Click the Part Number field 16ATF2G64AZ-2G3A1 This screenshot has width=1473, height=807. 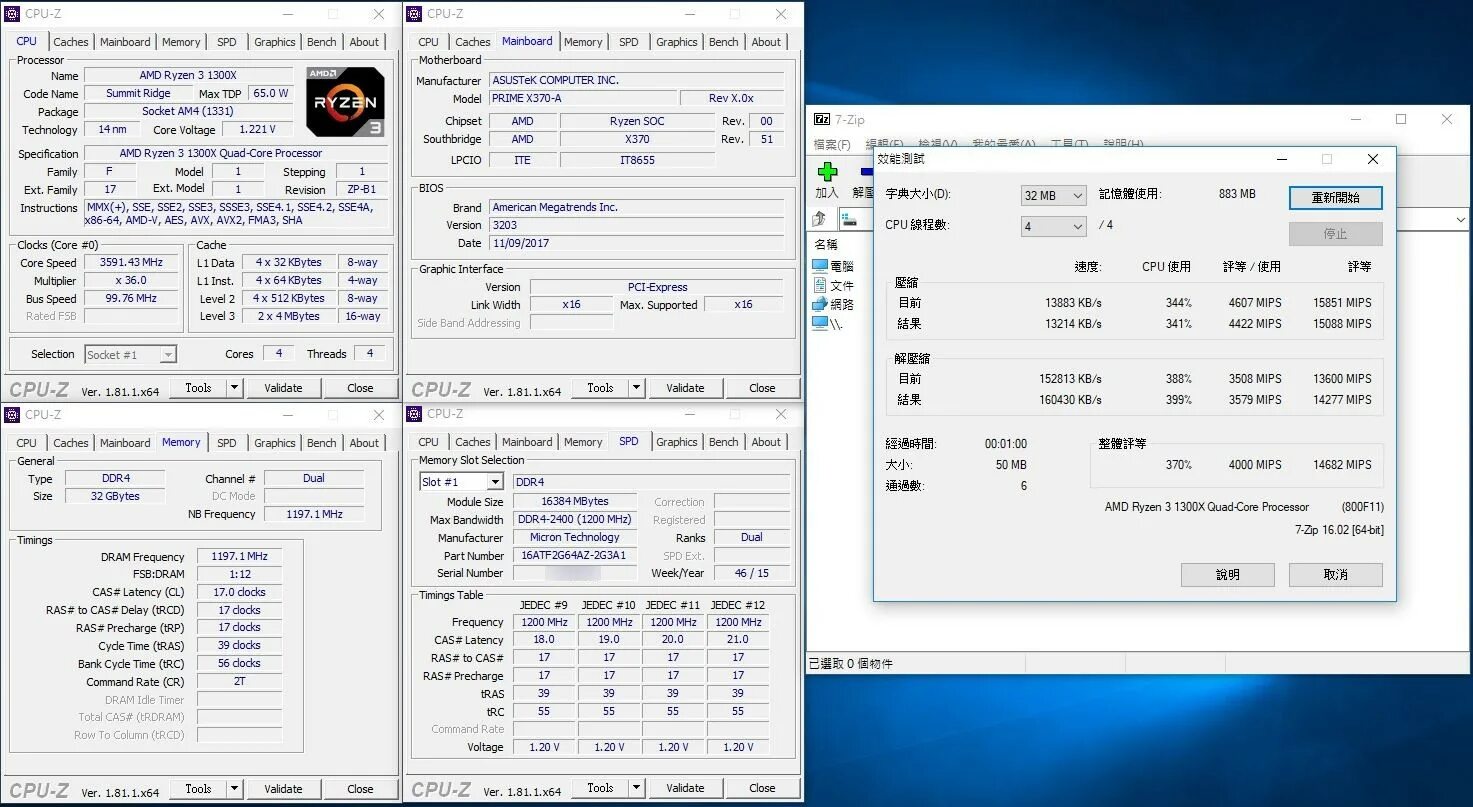(x=575, y=555)
